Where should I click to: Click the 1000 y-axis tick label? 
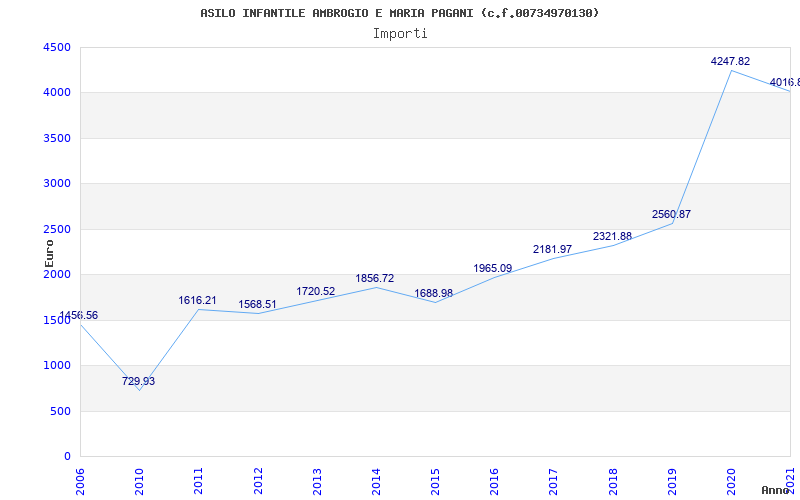(57, 365)
